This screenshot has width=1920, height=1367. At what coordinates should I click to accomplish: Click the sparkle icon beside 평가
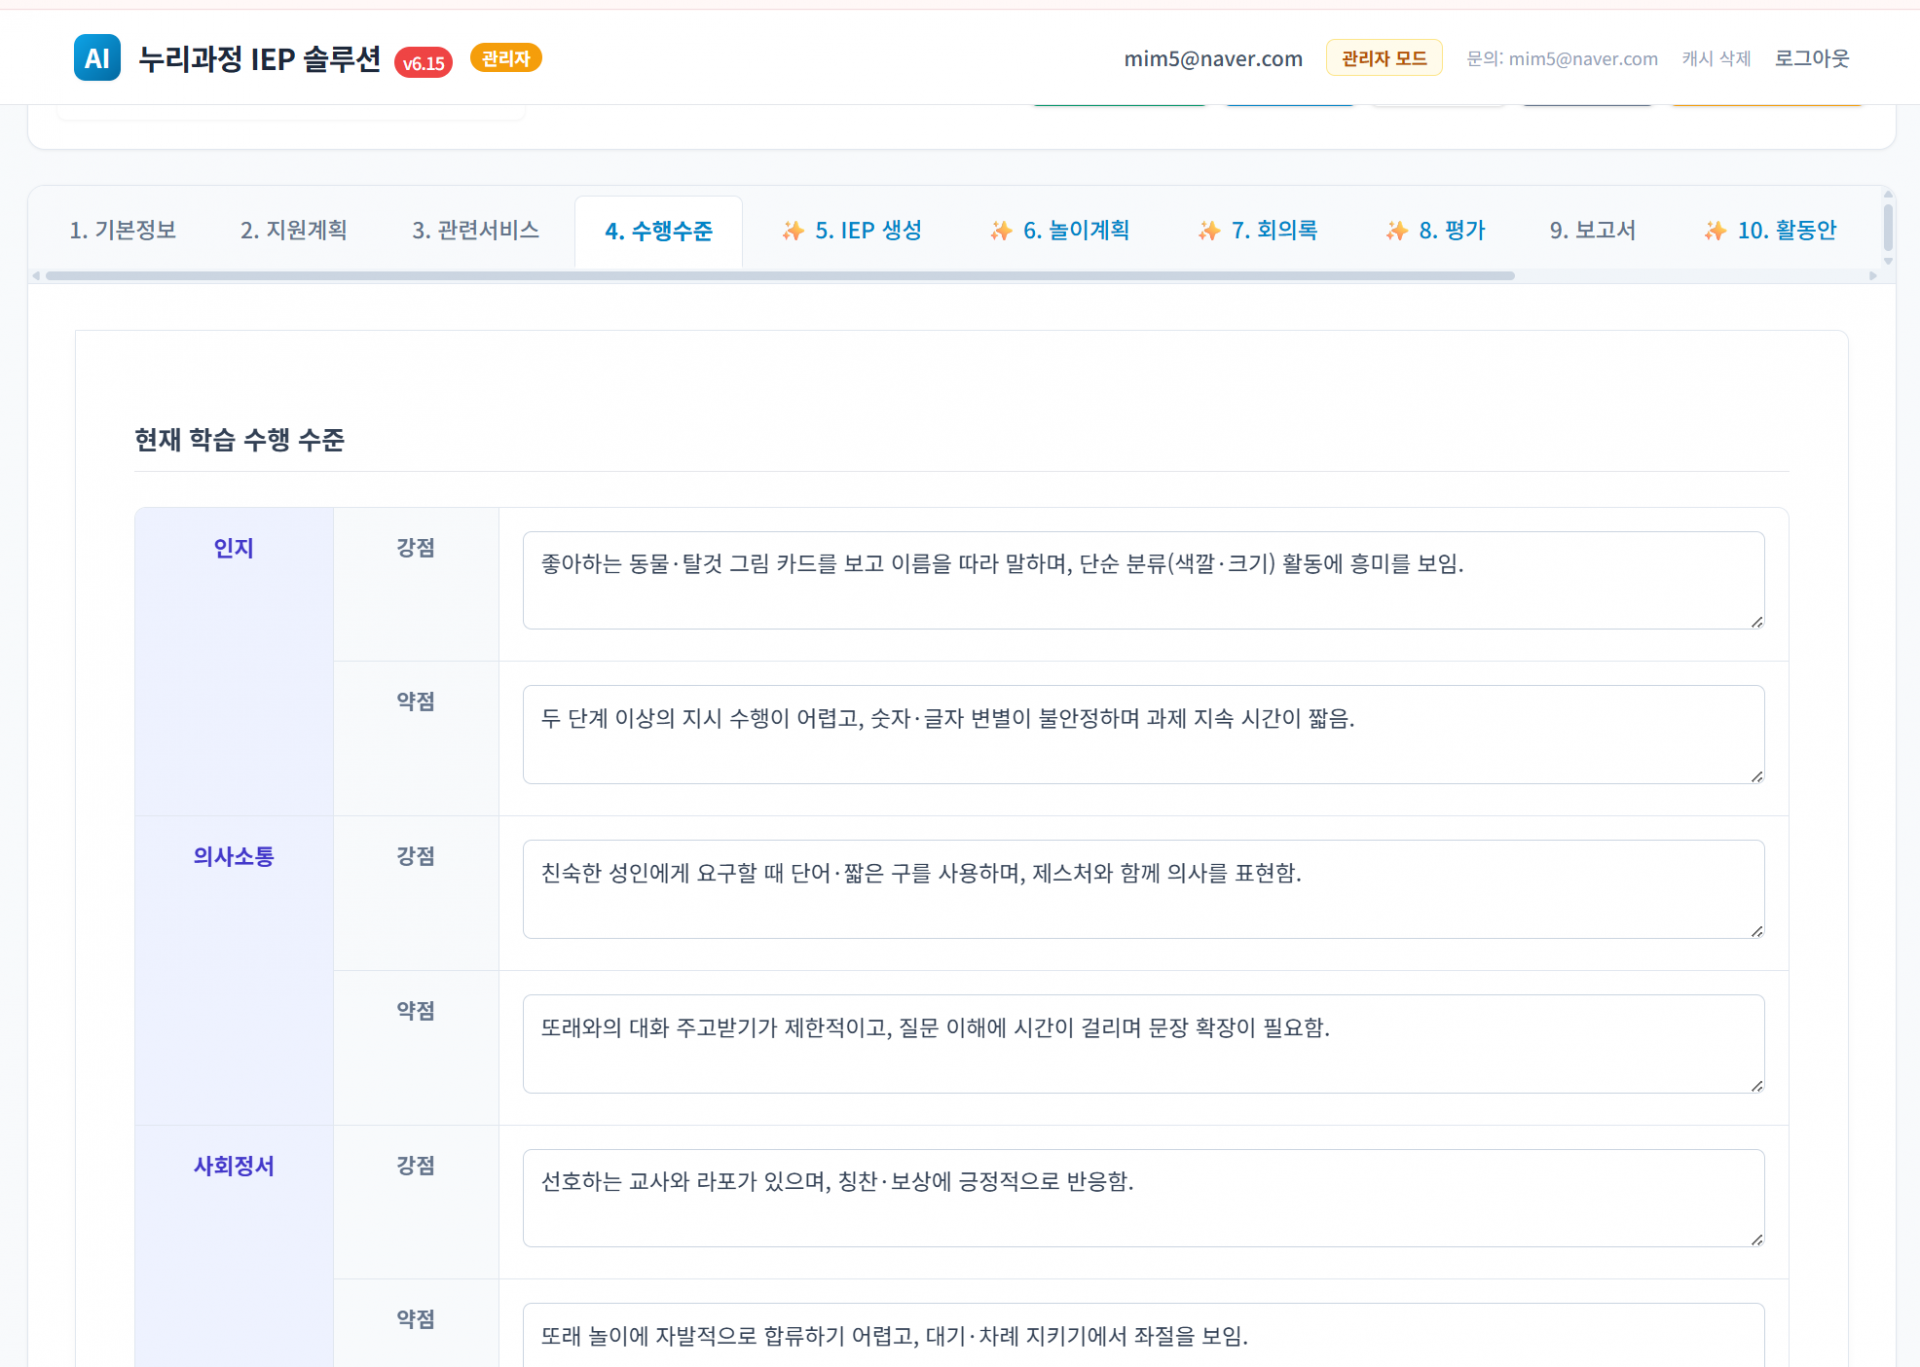[x=1397, y=231]
